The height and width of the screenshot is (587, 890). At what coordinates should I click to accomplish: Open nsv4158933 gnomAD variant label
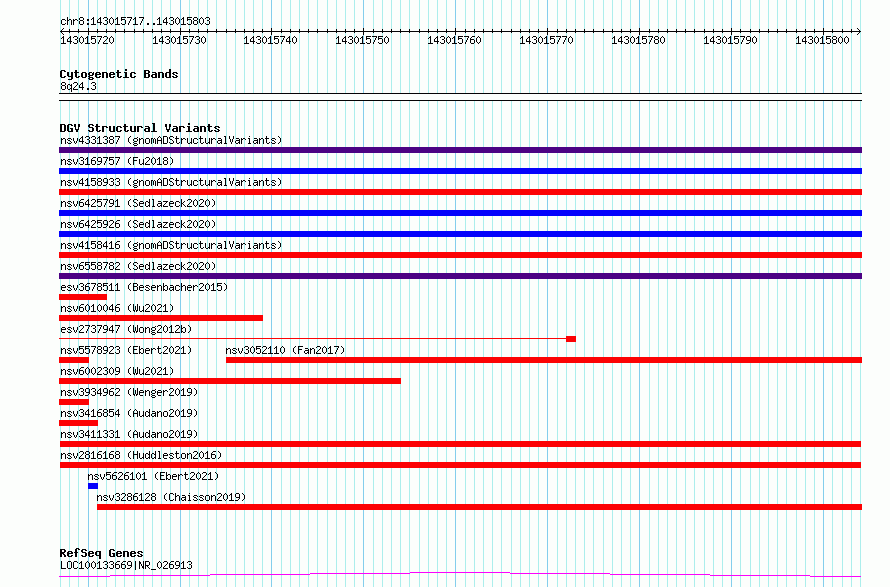click(x=171, y=182)
